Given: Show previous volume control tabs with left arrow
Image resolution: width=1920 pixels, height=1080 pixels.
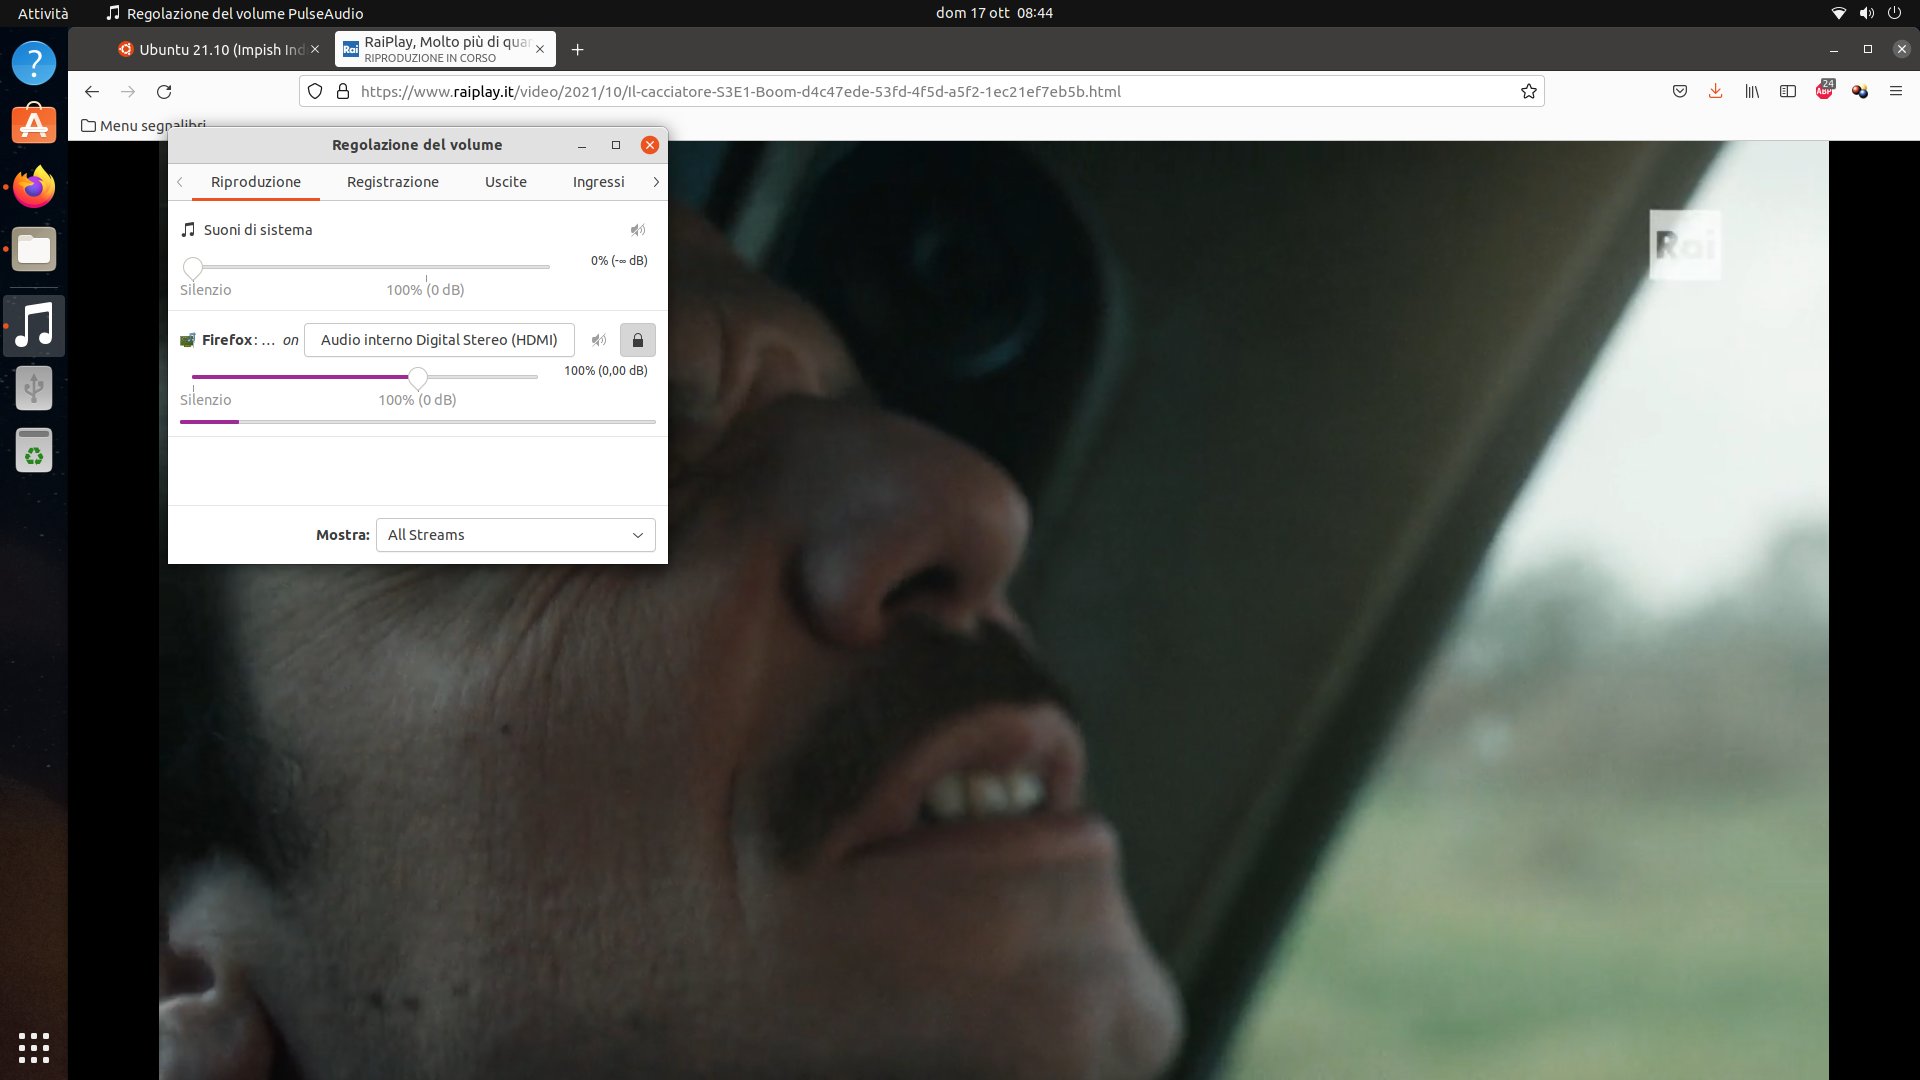Looking at the screenshot, I should click(180, 182).
